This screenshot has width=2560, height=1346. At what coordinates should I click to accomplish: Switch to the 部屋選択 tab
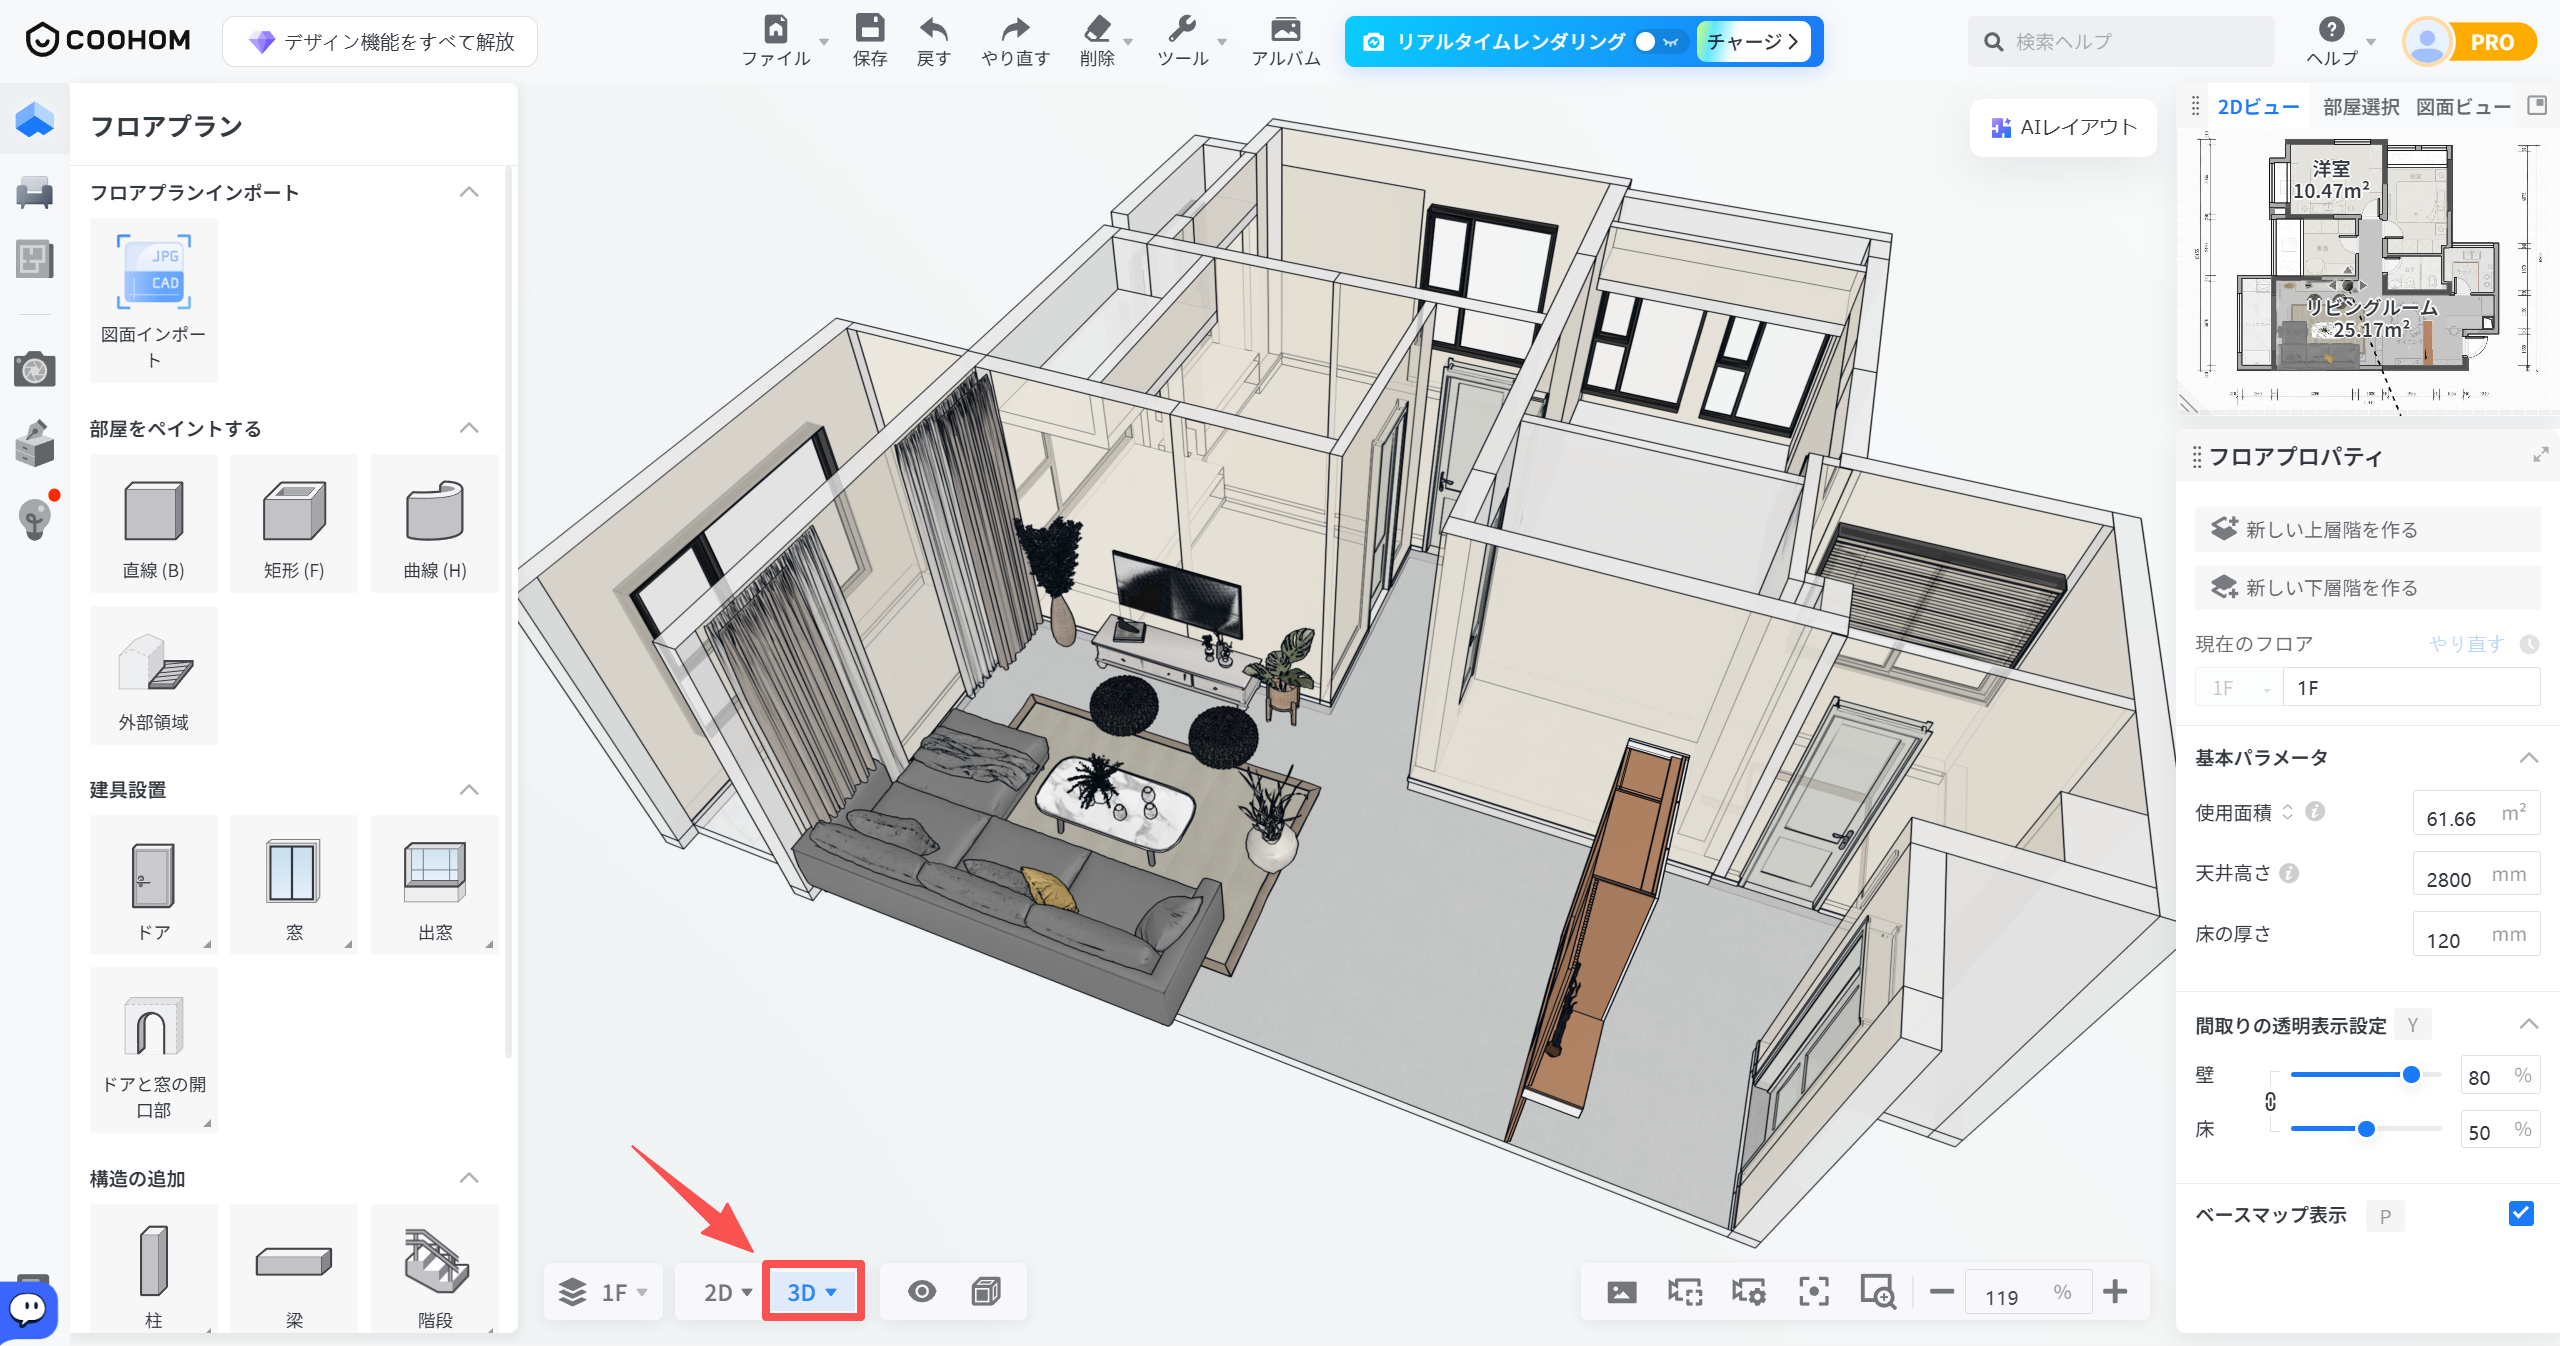[2360, 107]
